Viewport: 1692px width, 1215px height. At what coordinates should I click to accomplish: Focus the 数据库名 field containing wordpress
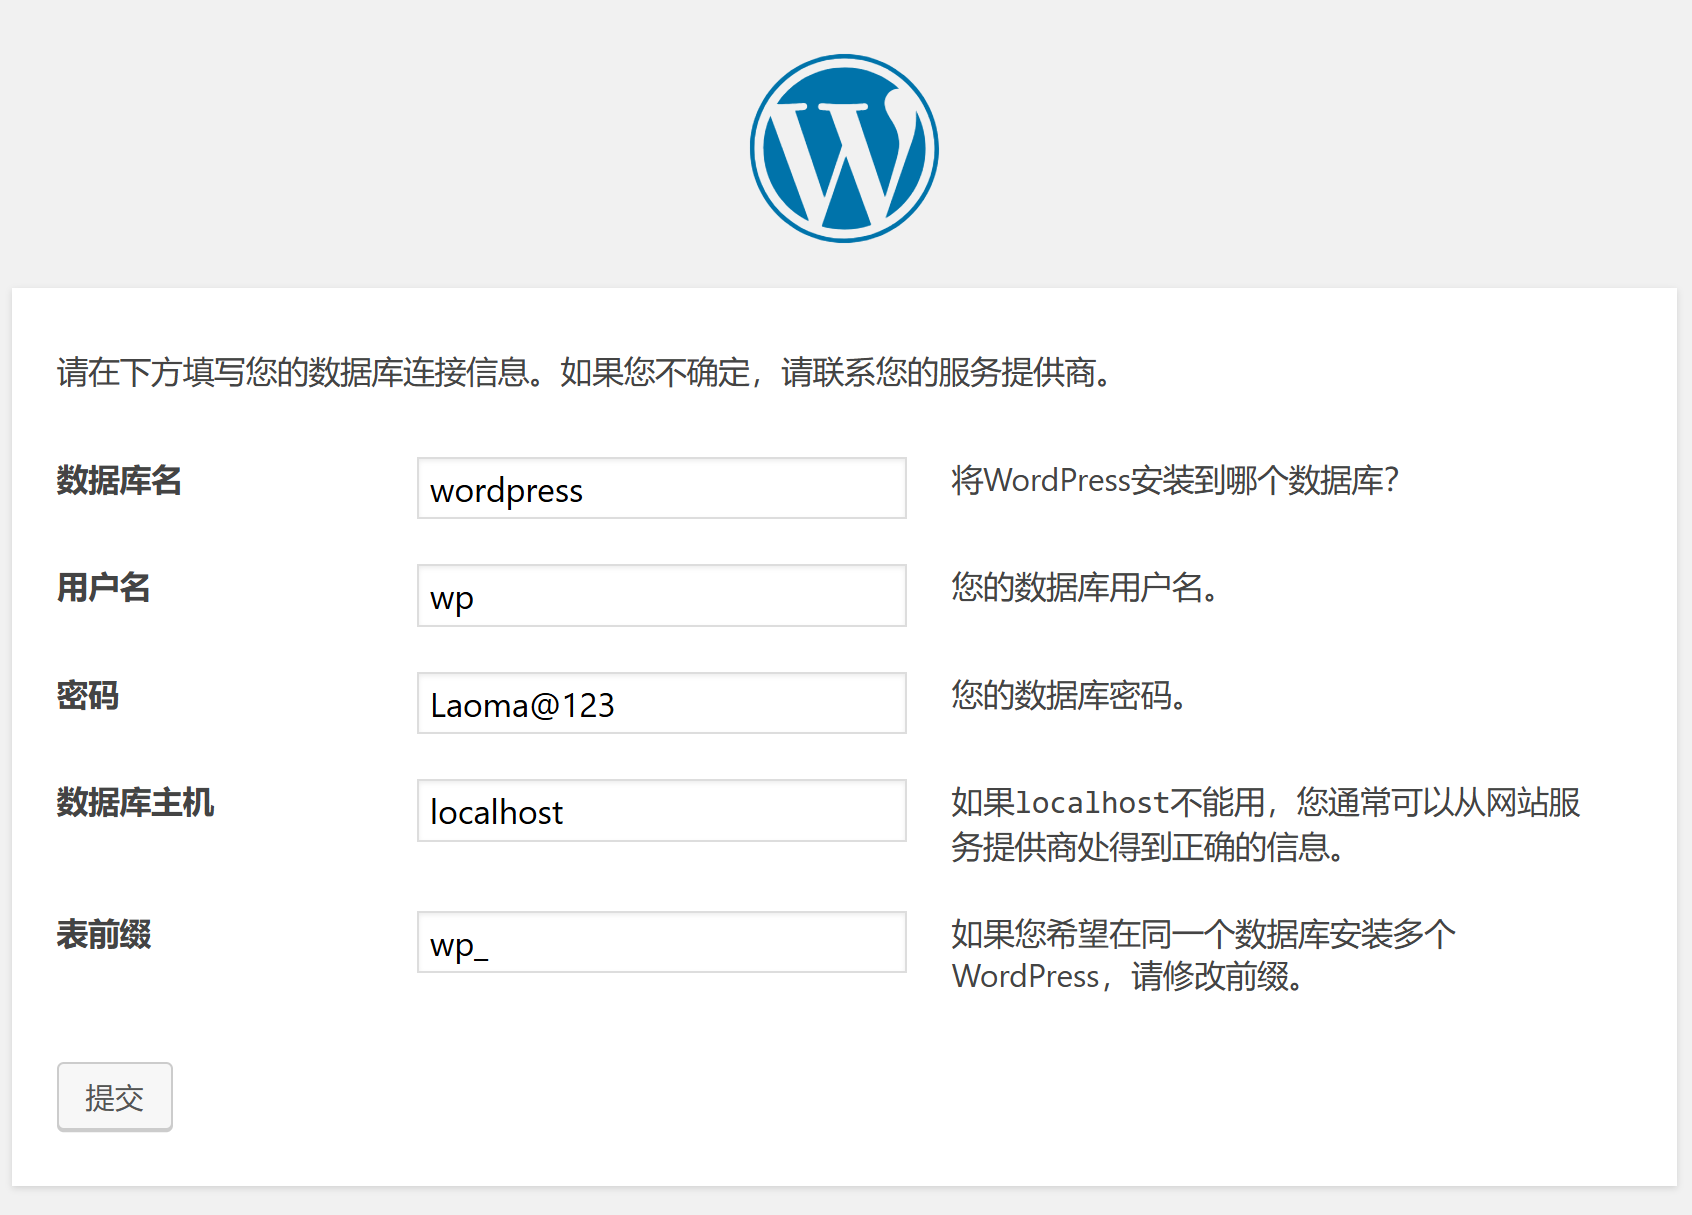(662, 488)
